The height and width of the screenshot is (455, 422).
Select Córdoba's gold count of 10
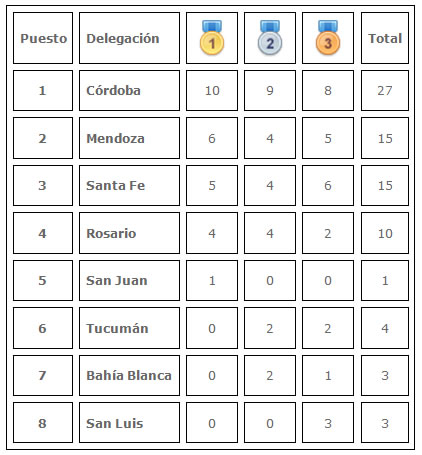click(x=212, y=90)
